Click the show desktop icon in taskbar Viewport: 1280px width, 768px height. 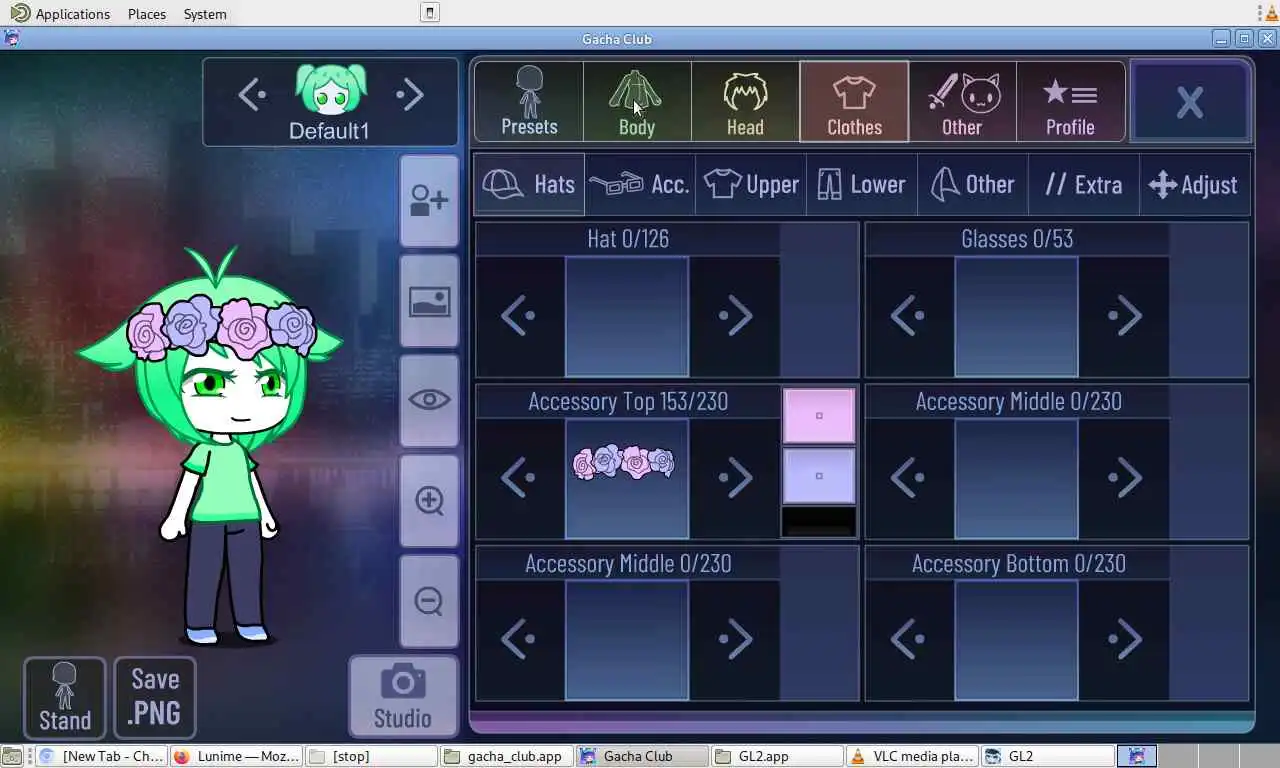click(x=11, y=756)
